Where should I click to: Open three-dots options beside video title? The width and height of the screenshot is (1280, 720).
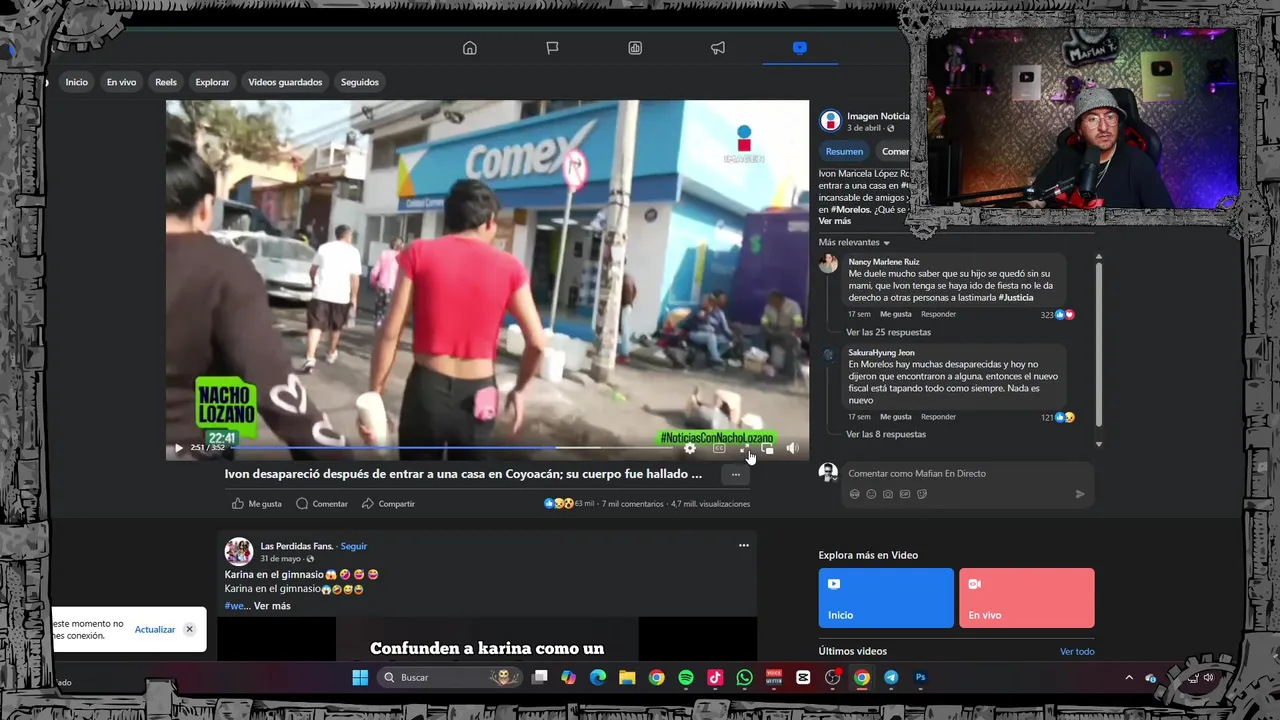pos(735,475)
